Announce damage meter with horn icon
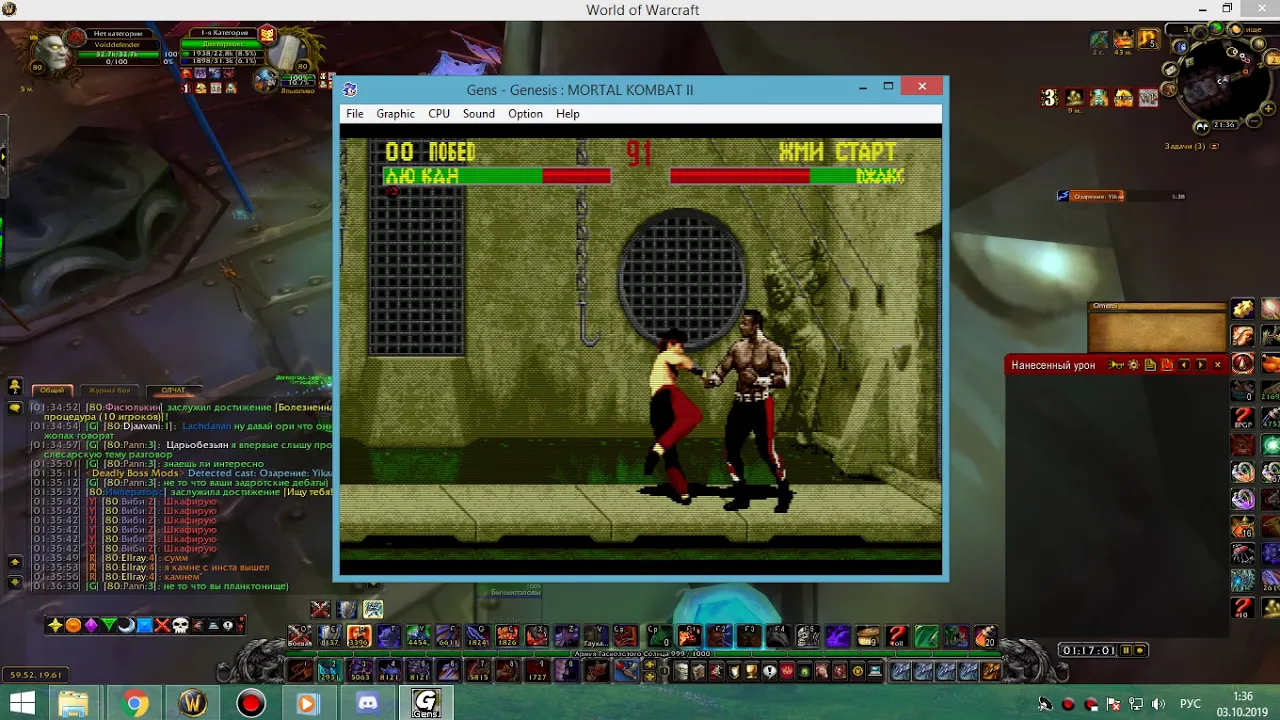 [x=1116, y=365]
